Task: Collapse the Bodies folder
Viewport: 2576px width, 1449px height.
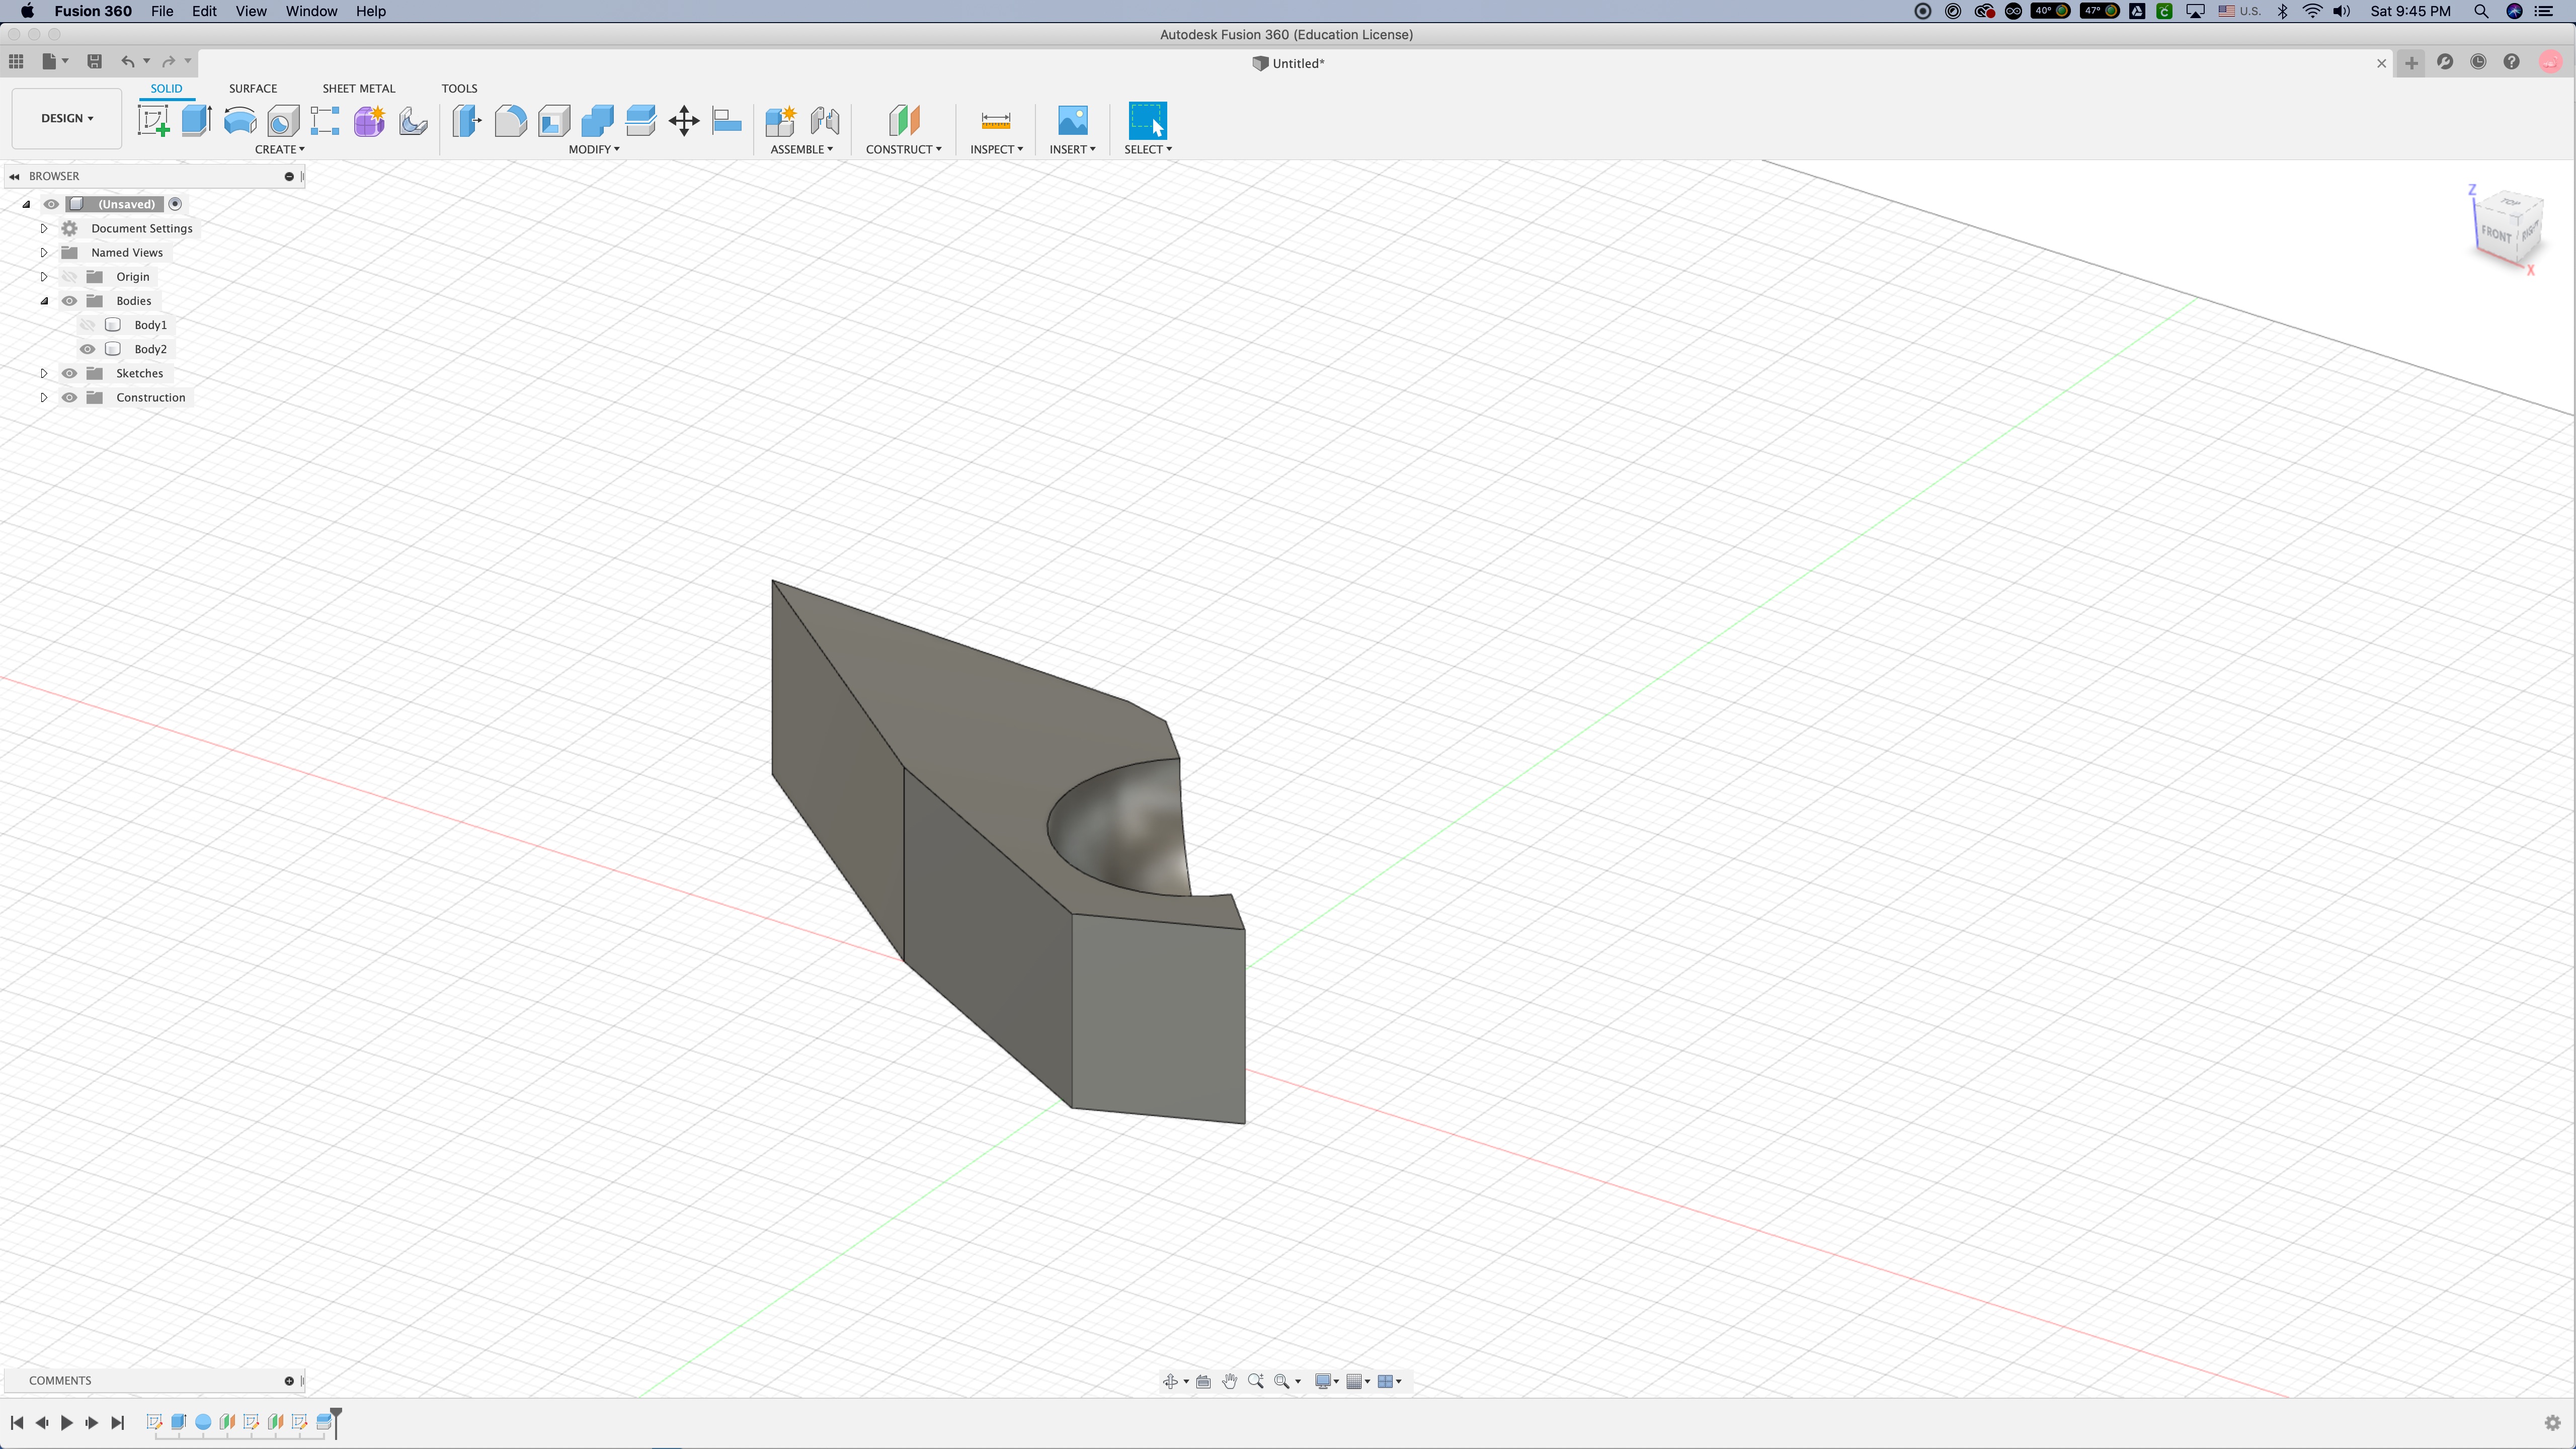Action: click(x=44, y=301)
